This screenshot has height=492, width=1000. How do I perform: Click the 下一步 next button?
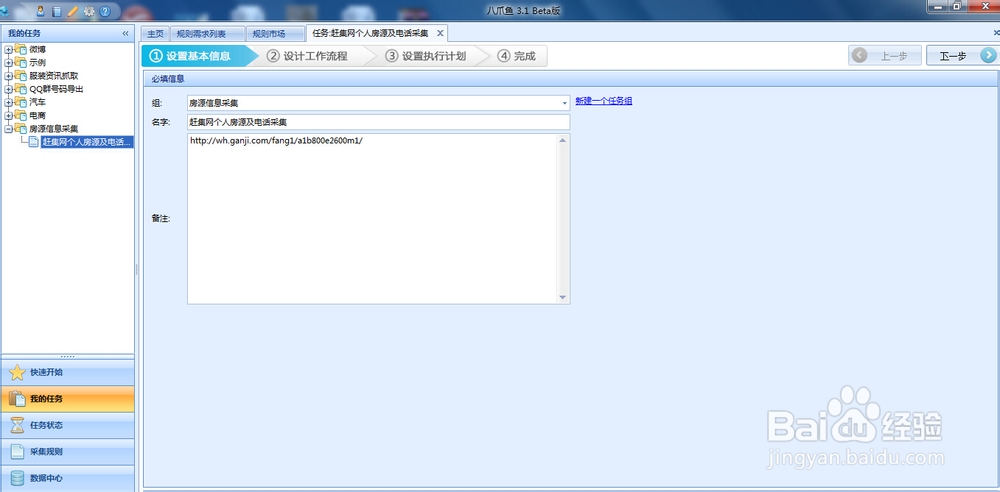(x=963, y=56)
